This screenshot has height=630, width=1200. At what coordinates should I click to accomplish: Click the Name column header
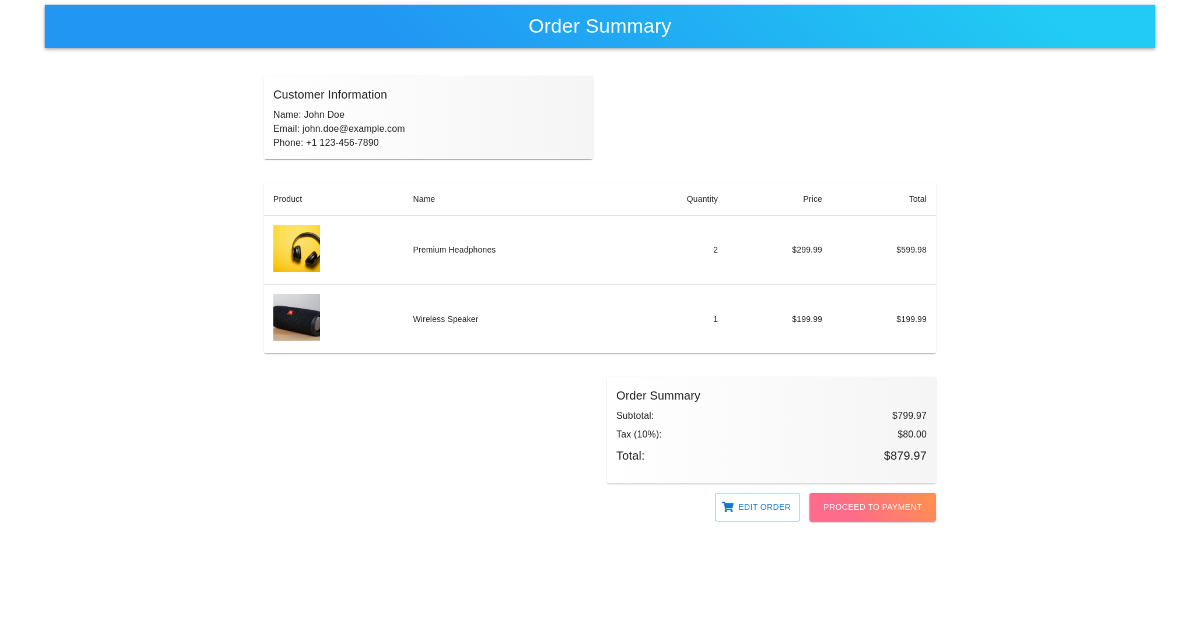424,199
